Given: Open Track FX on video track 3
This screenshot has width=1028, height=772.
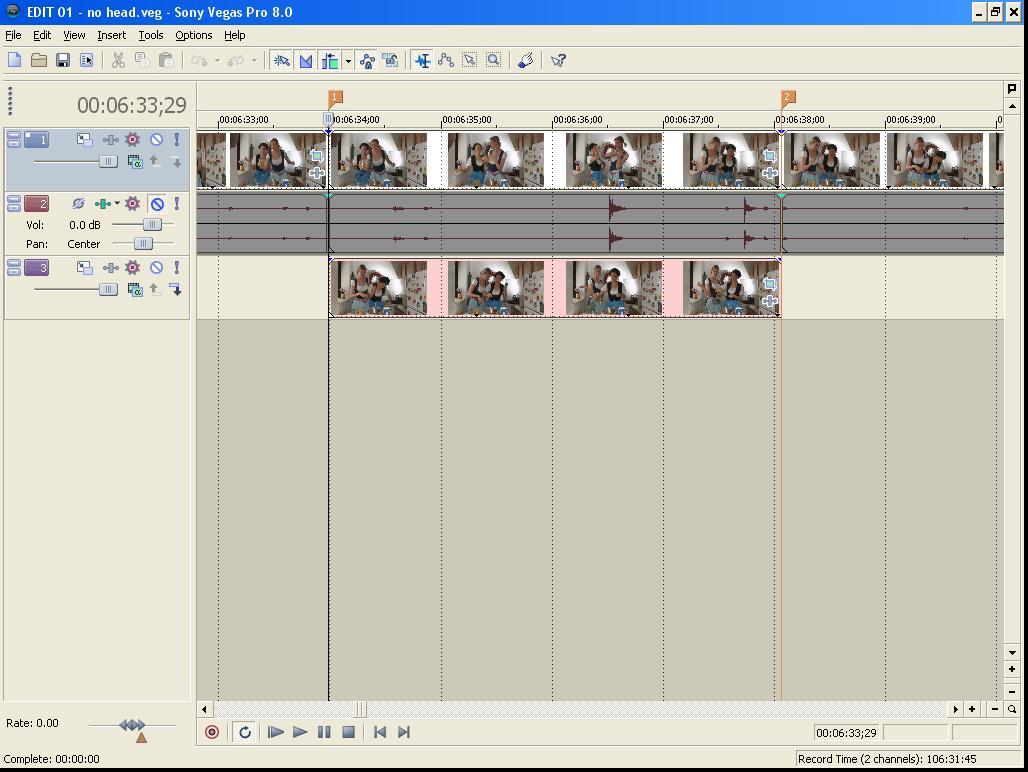Looking at the screenshot, I should tap(132, 268).
